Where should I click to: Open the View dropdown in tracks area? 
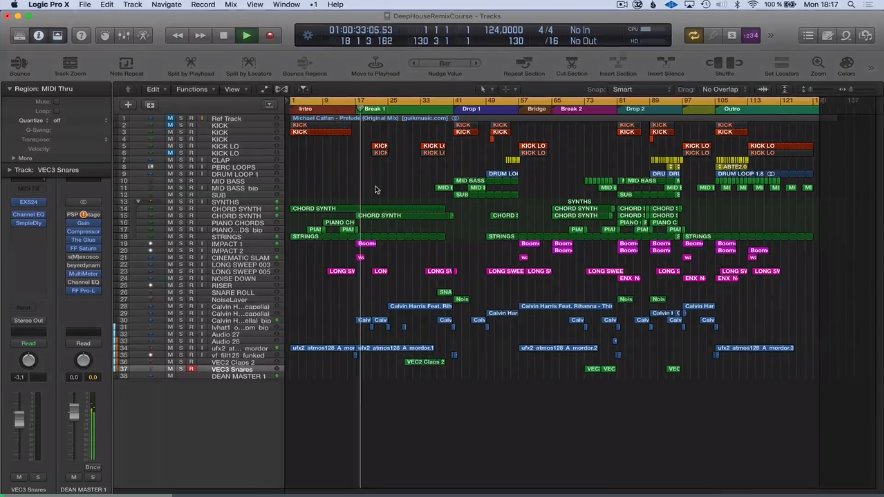coord(236,90)
